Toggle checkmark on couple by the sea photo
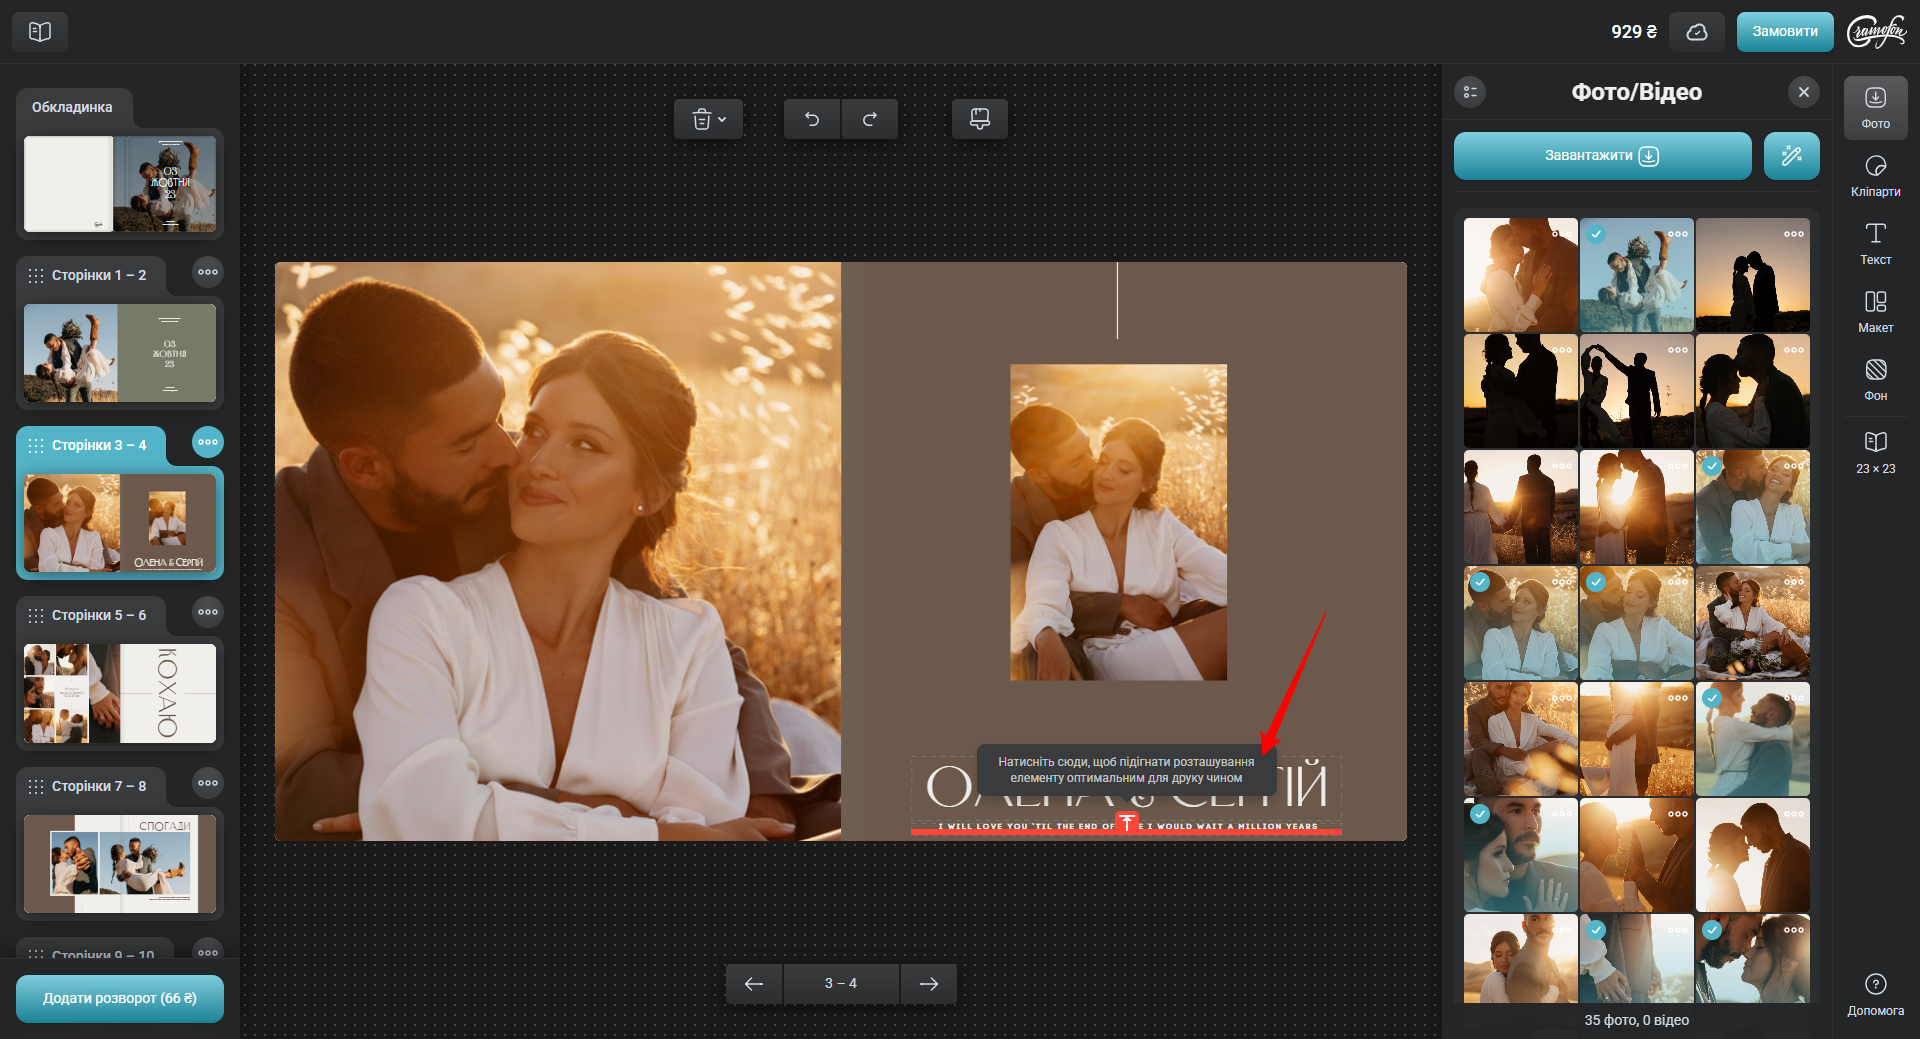Viewport: 1920px width, 1039px height. 1712,698
